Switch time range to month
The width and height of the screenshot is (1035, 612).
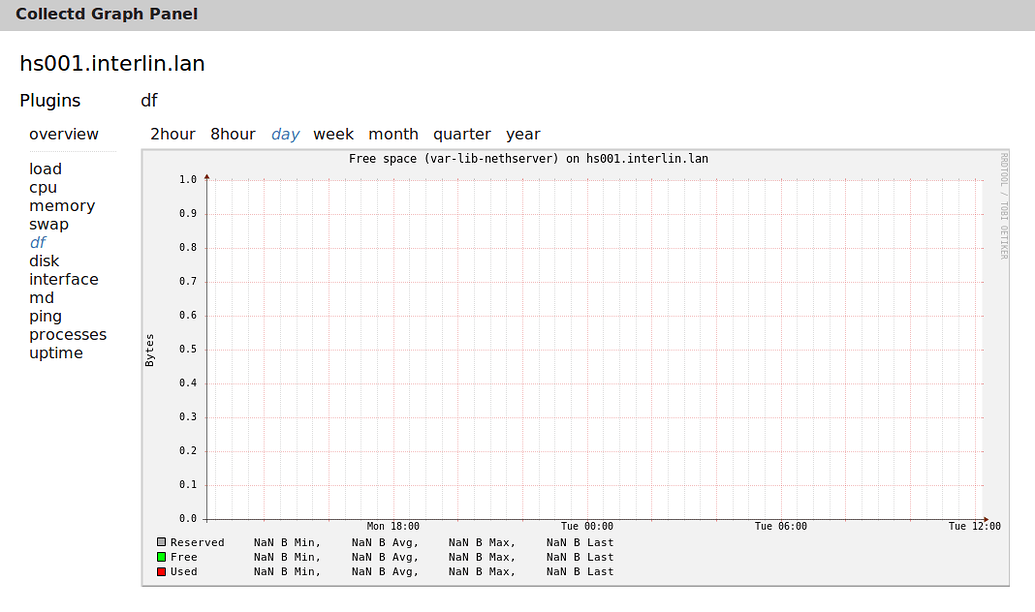[x=393, y=134]
